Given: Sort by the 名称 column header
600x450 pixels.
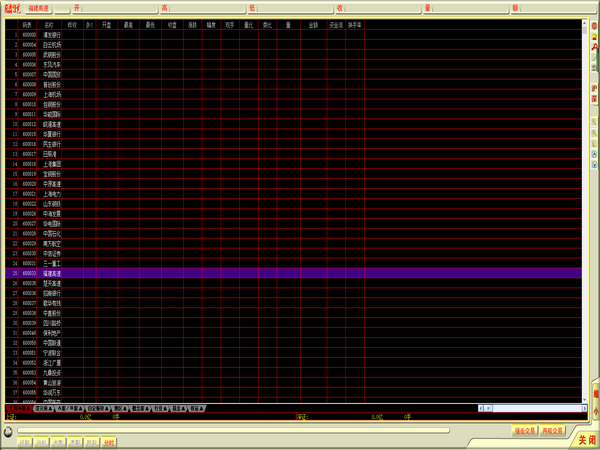Looking at the screenshot, I should pyautogui.click(x=49, y=24).
